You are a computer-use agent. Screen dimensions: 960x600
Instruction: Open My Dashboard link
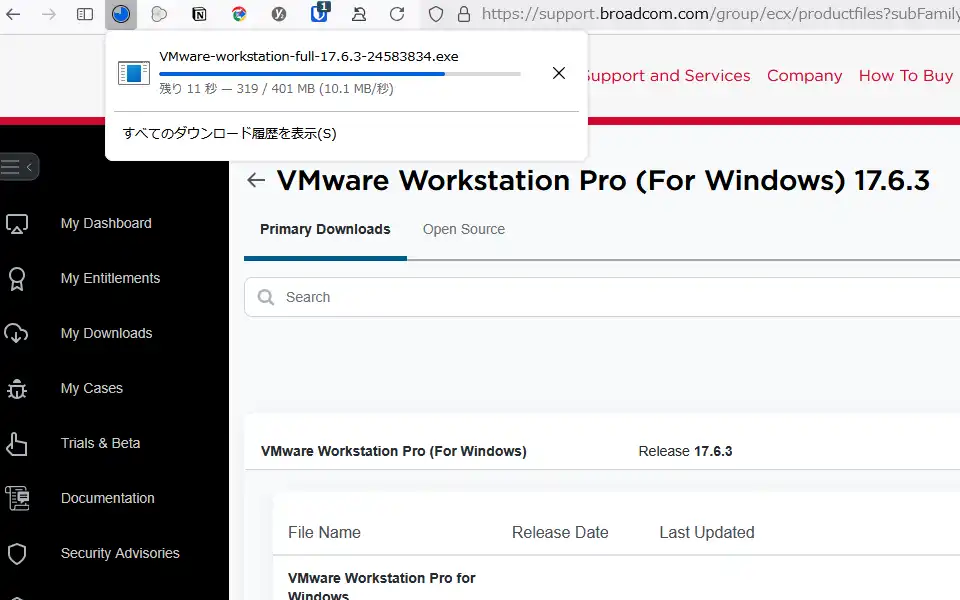[106, 223]
